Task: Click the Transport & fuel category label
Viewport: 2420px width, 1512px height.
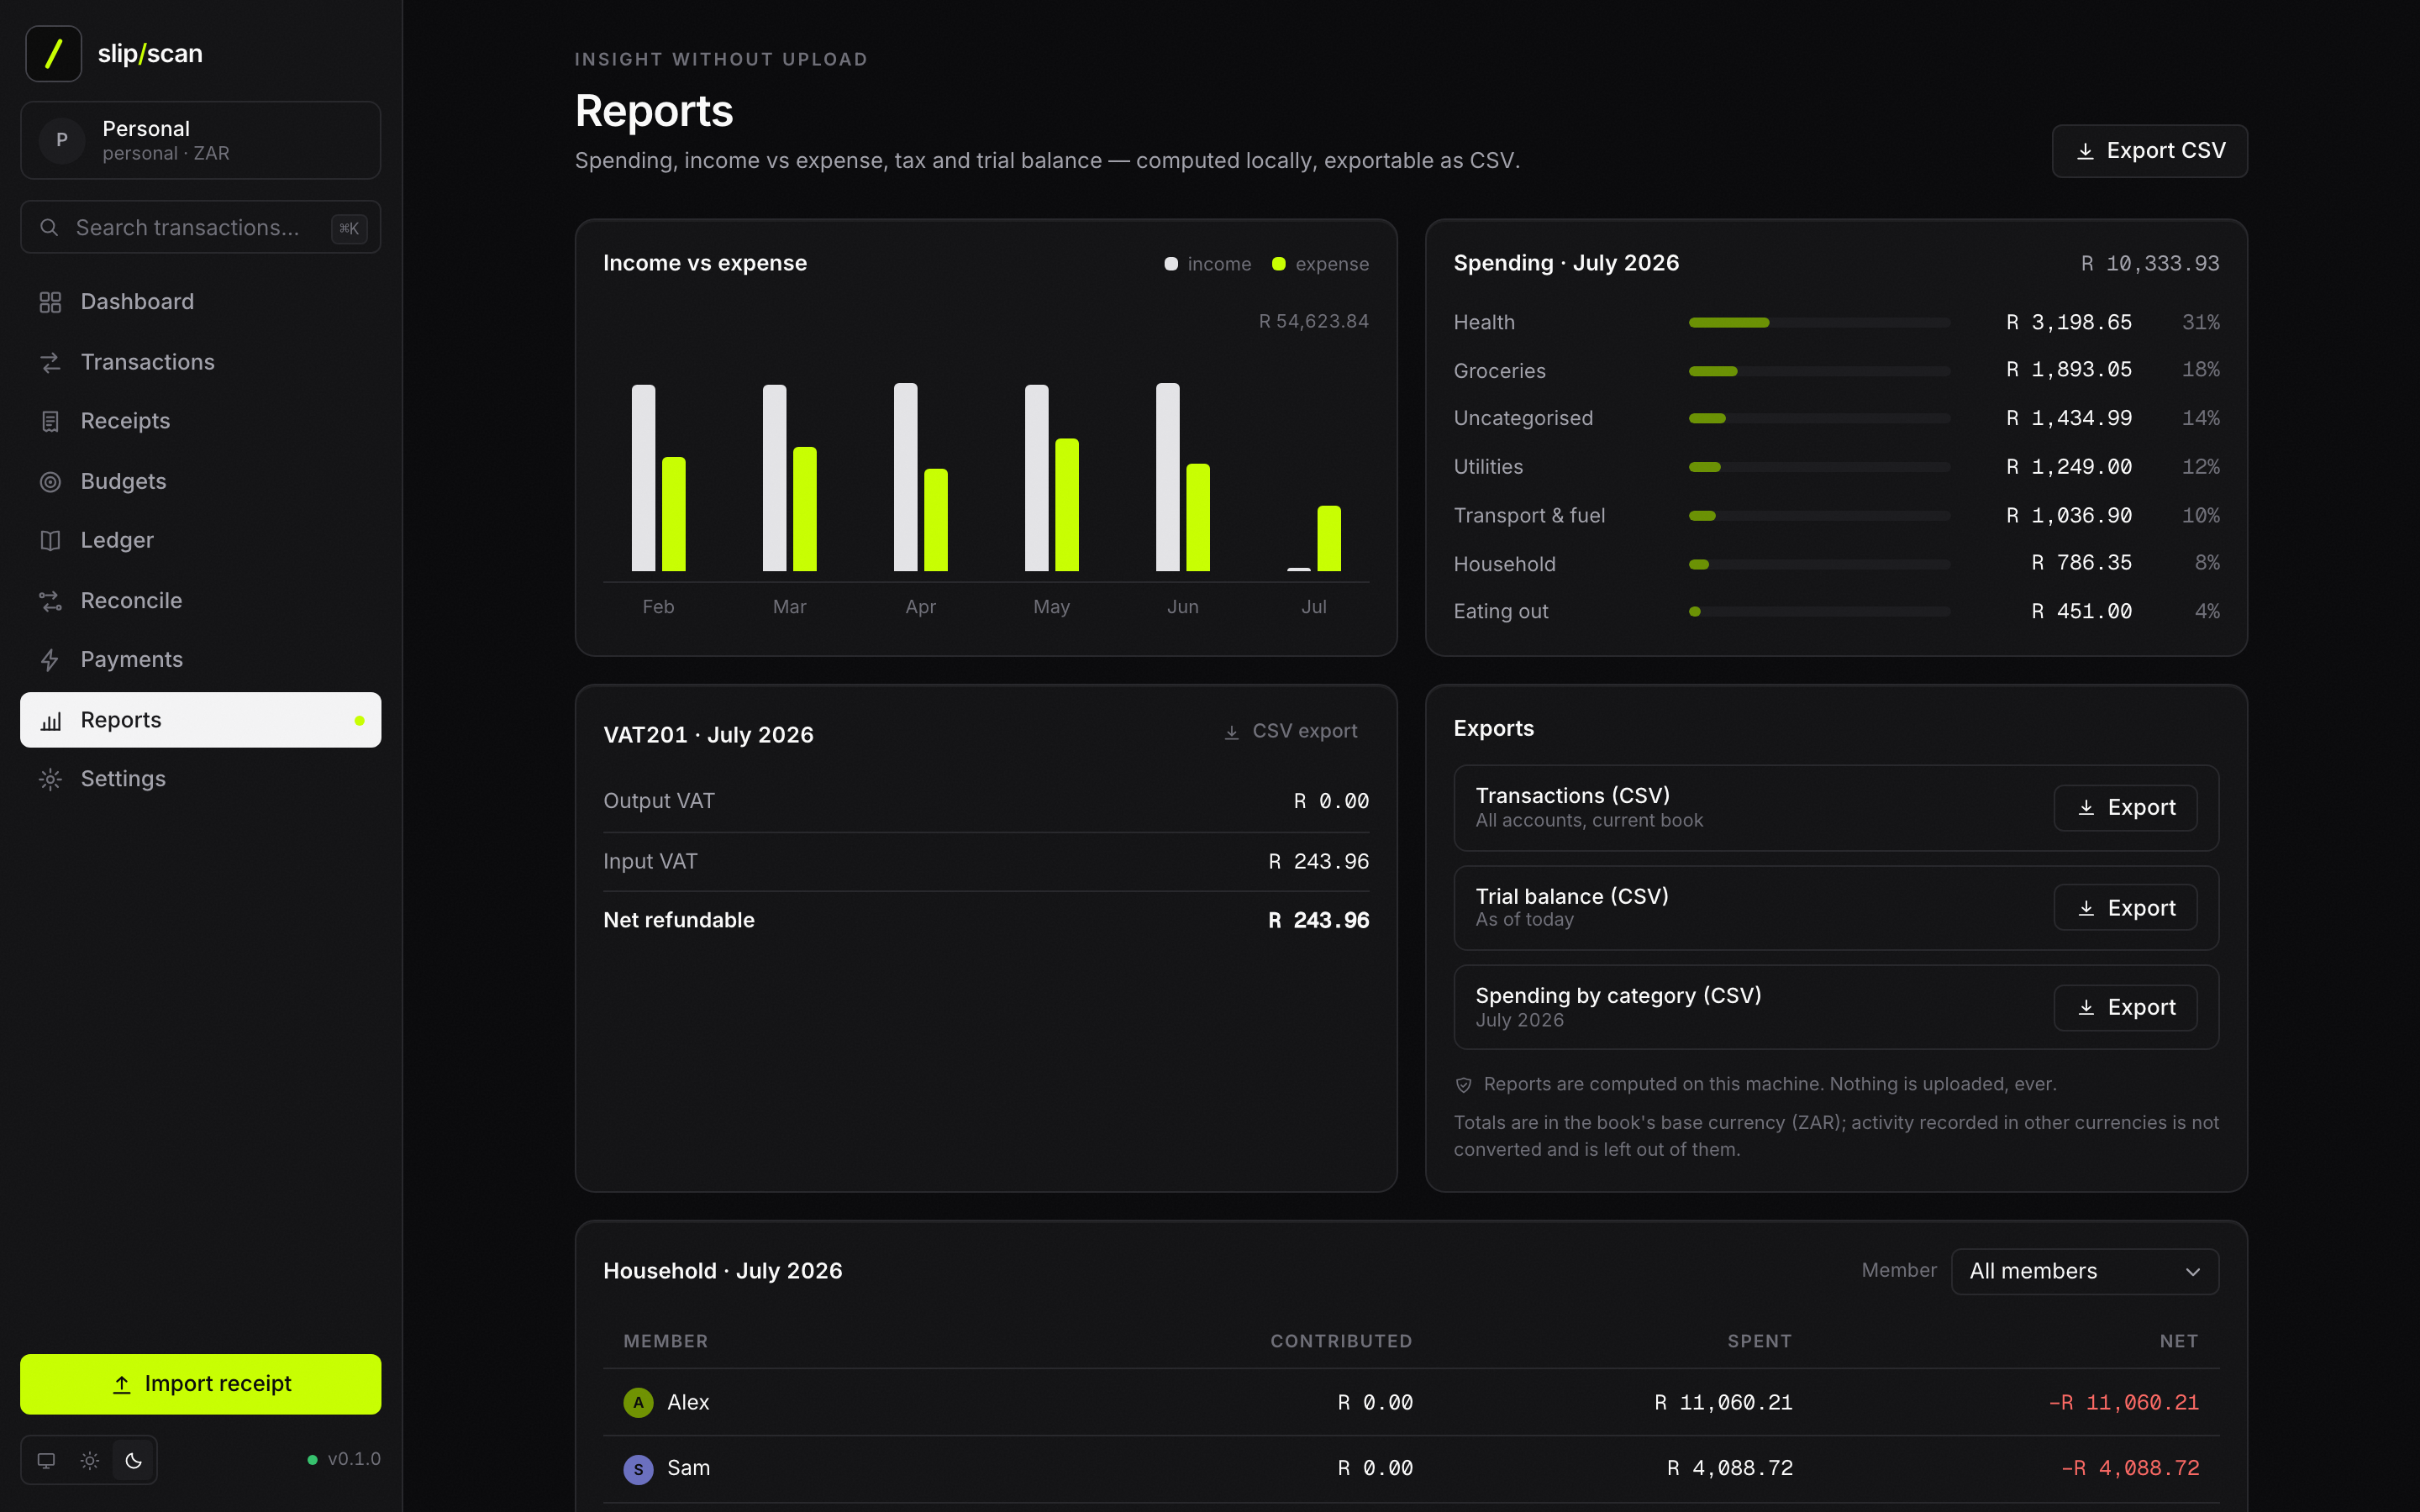Action: point(1529,516)
